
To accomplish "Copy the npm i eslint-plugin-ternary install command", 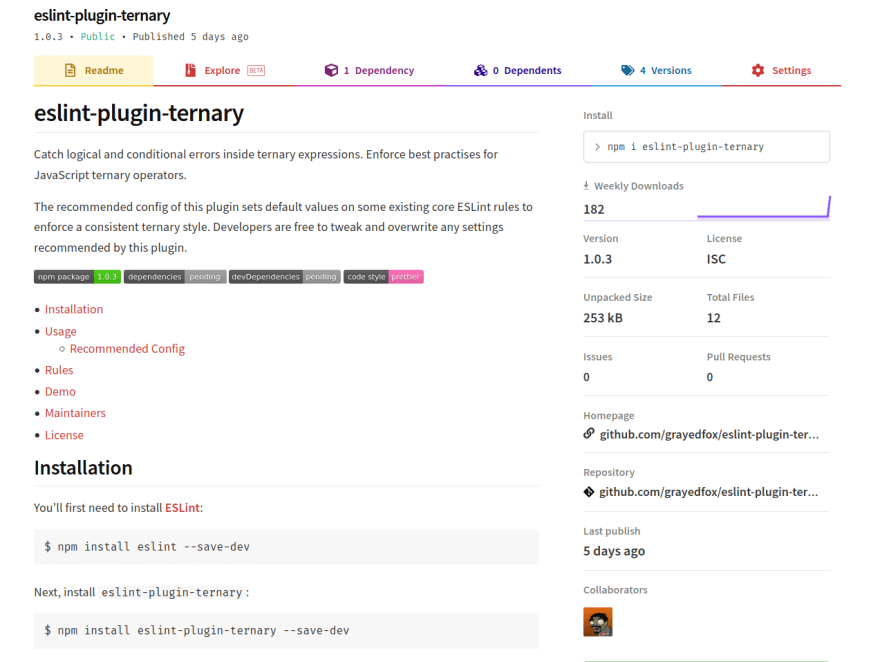I will point(707,147).
